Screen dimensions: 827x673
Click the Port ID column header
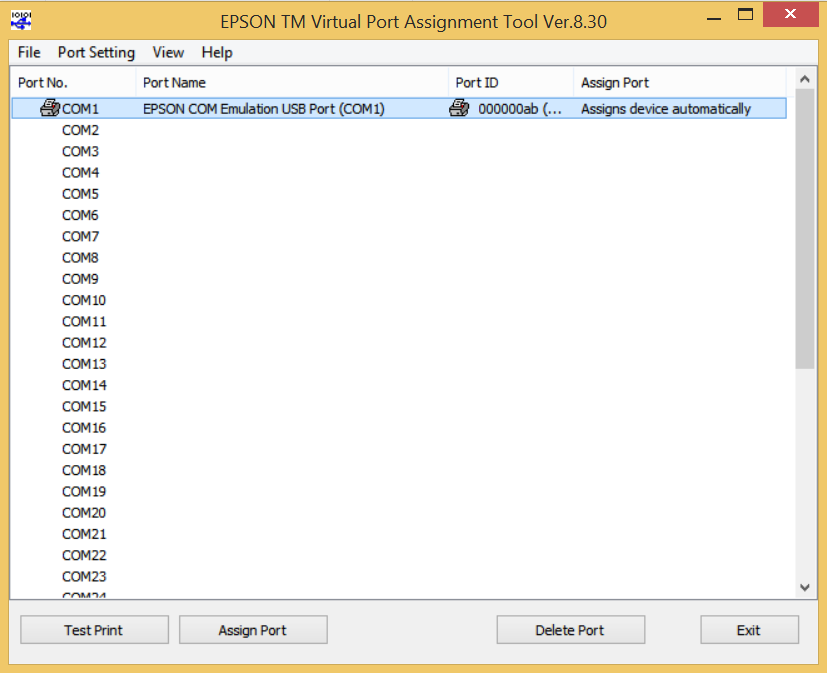pos(511,83)
